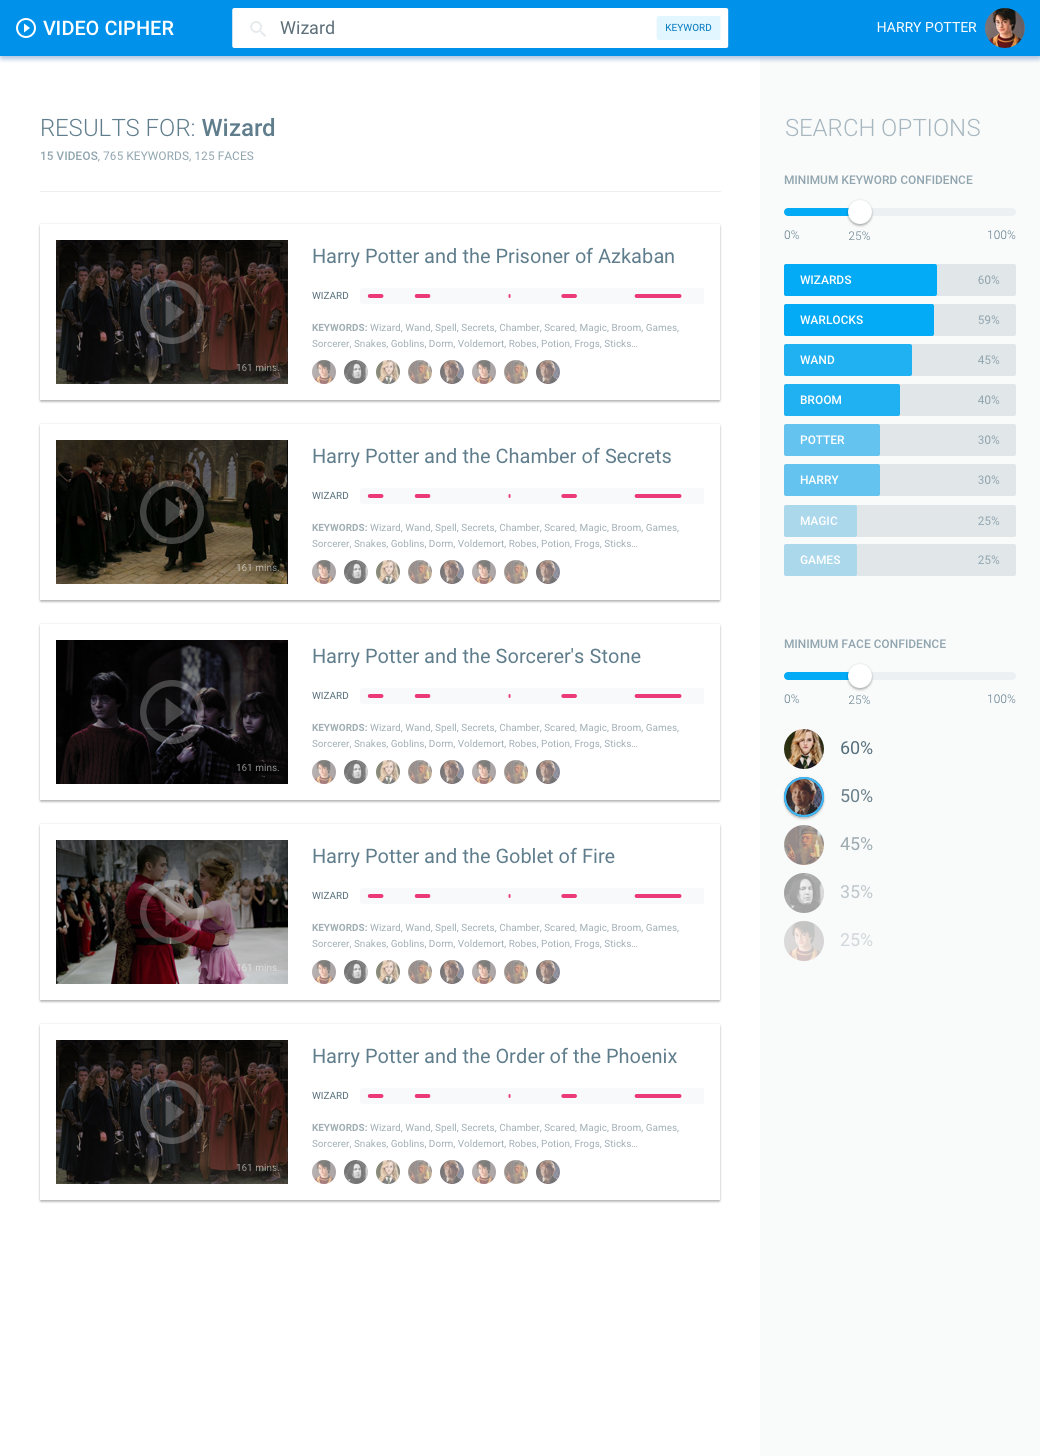Click the MAGIC keyword bar
The width and height of the screenshot is (1040, 1456).
(x=900, y=521)
